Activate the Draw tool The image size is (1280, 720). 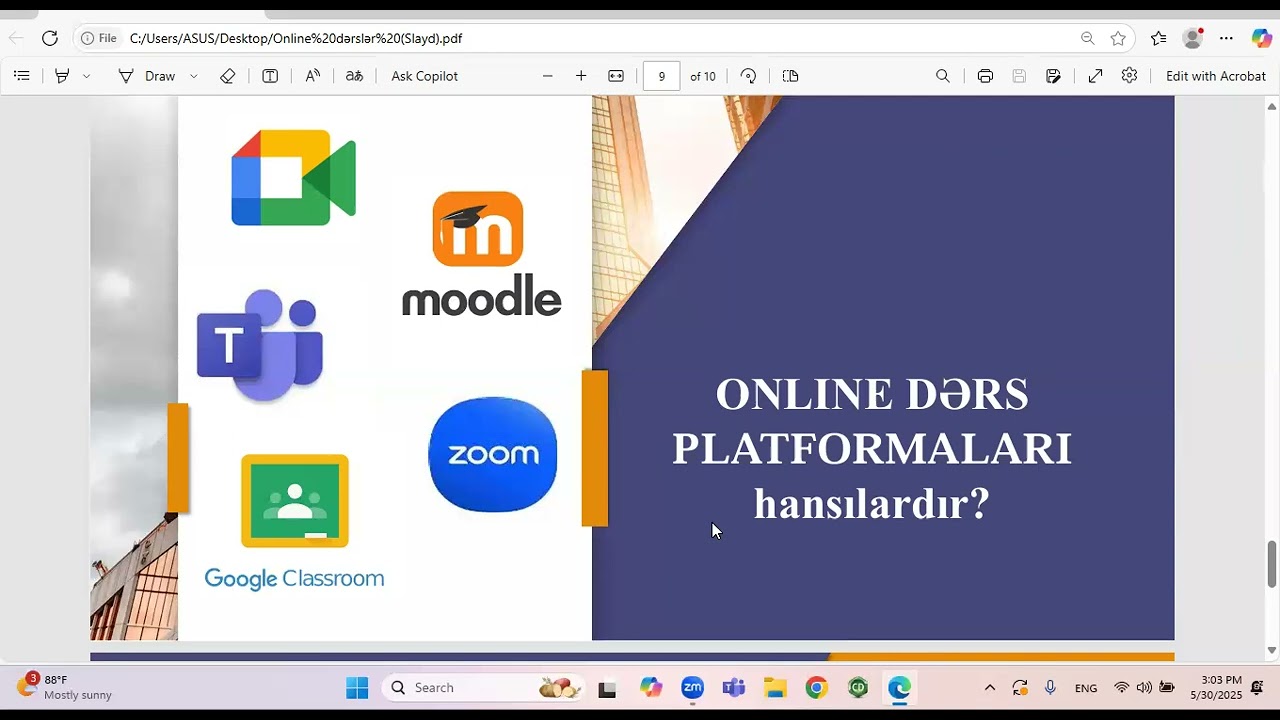[147, 76]
